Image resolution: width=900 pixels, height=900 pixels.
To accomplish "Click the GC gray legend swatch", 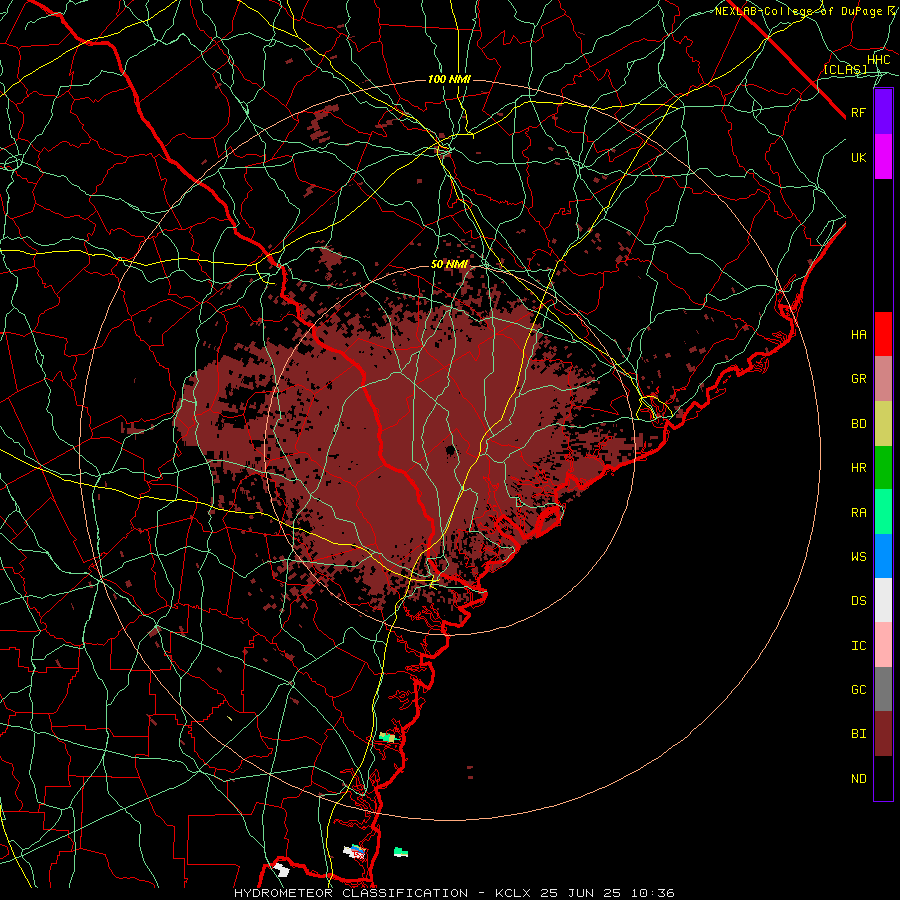I will tap(883, 689).
